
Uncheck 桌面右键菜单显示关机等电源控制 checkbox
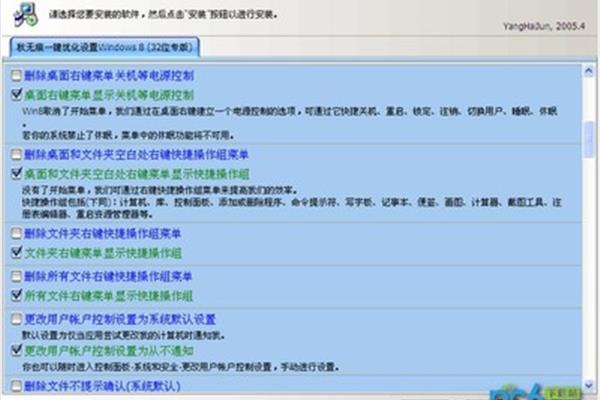click(x=16, y=95)
